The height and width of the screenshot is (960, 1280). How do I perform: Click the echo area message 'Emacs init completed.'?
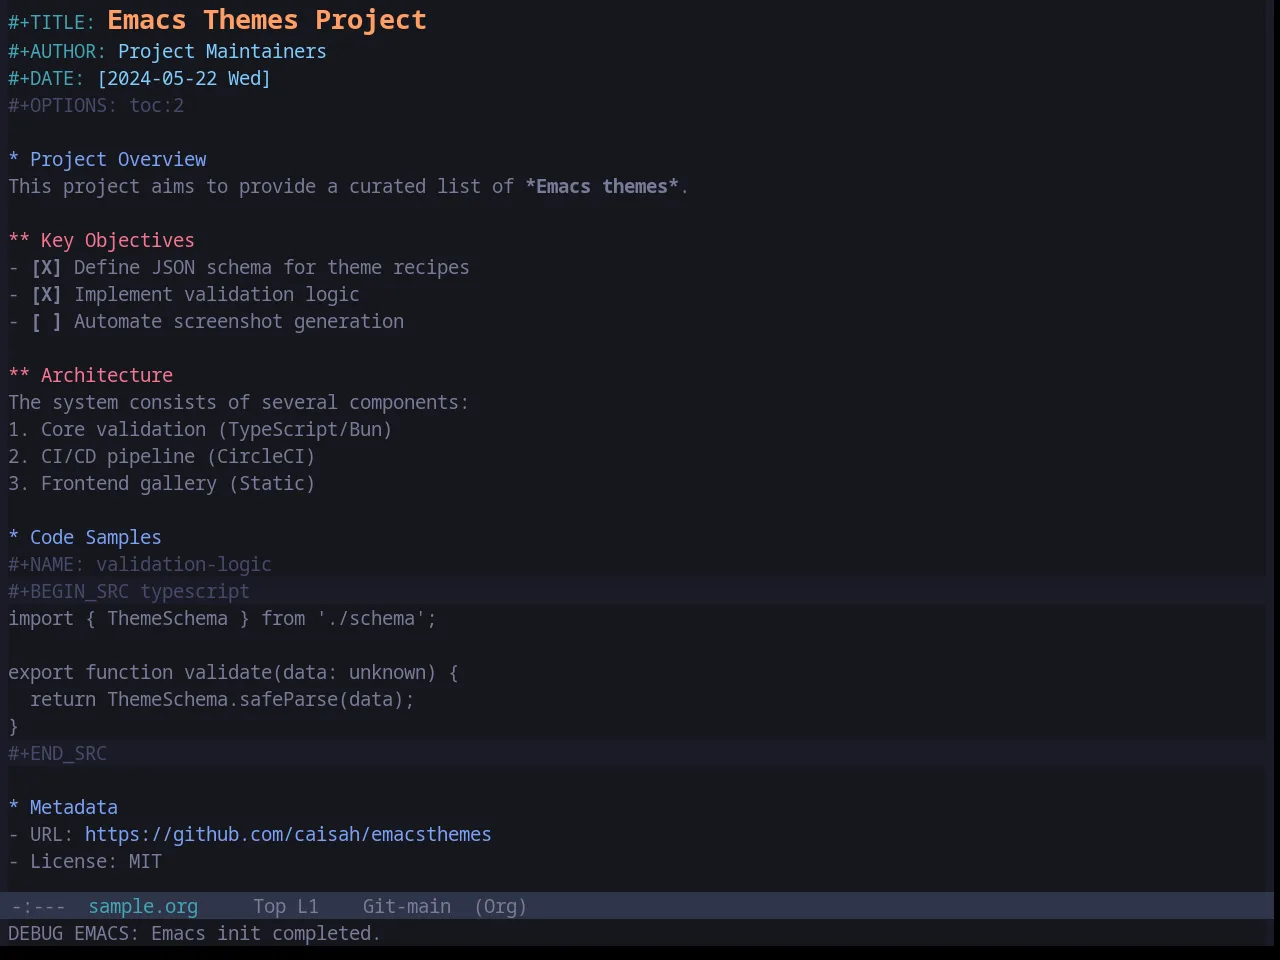[x=266, y=933]
